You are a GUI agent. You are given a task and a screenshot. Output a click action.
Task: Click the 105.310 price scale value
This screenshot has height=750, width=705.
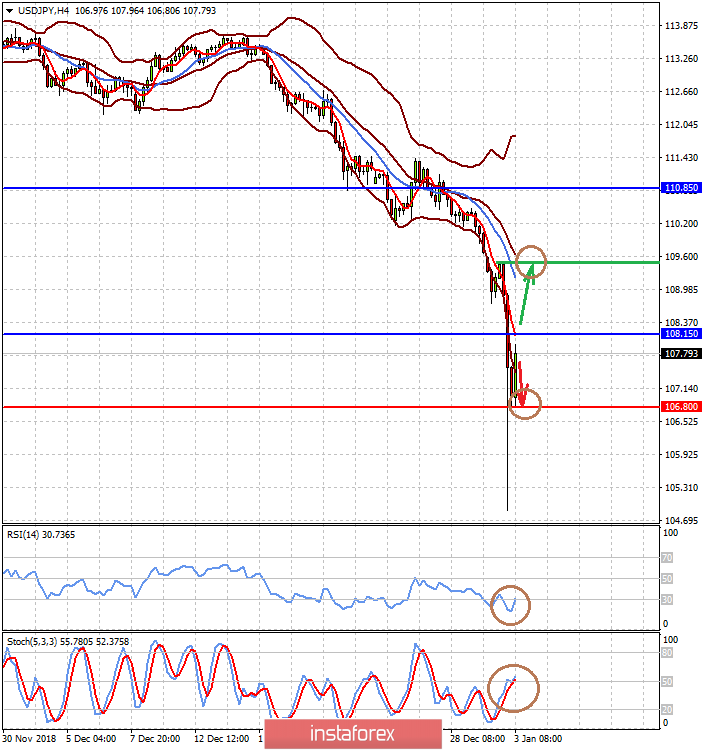[682, 487]
